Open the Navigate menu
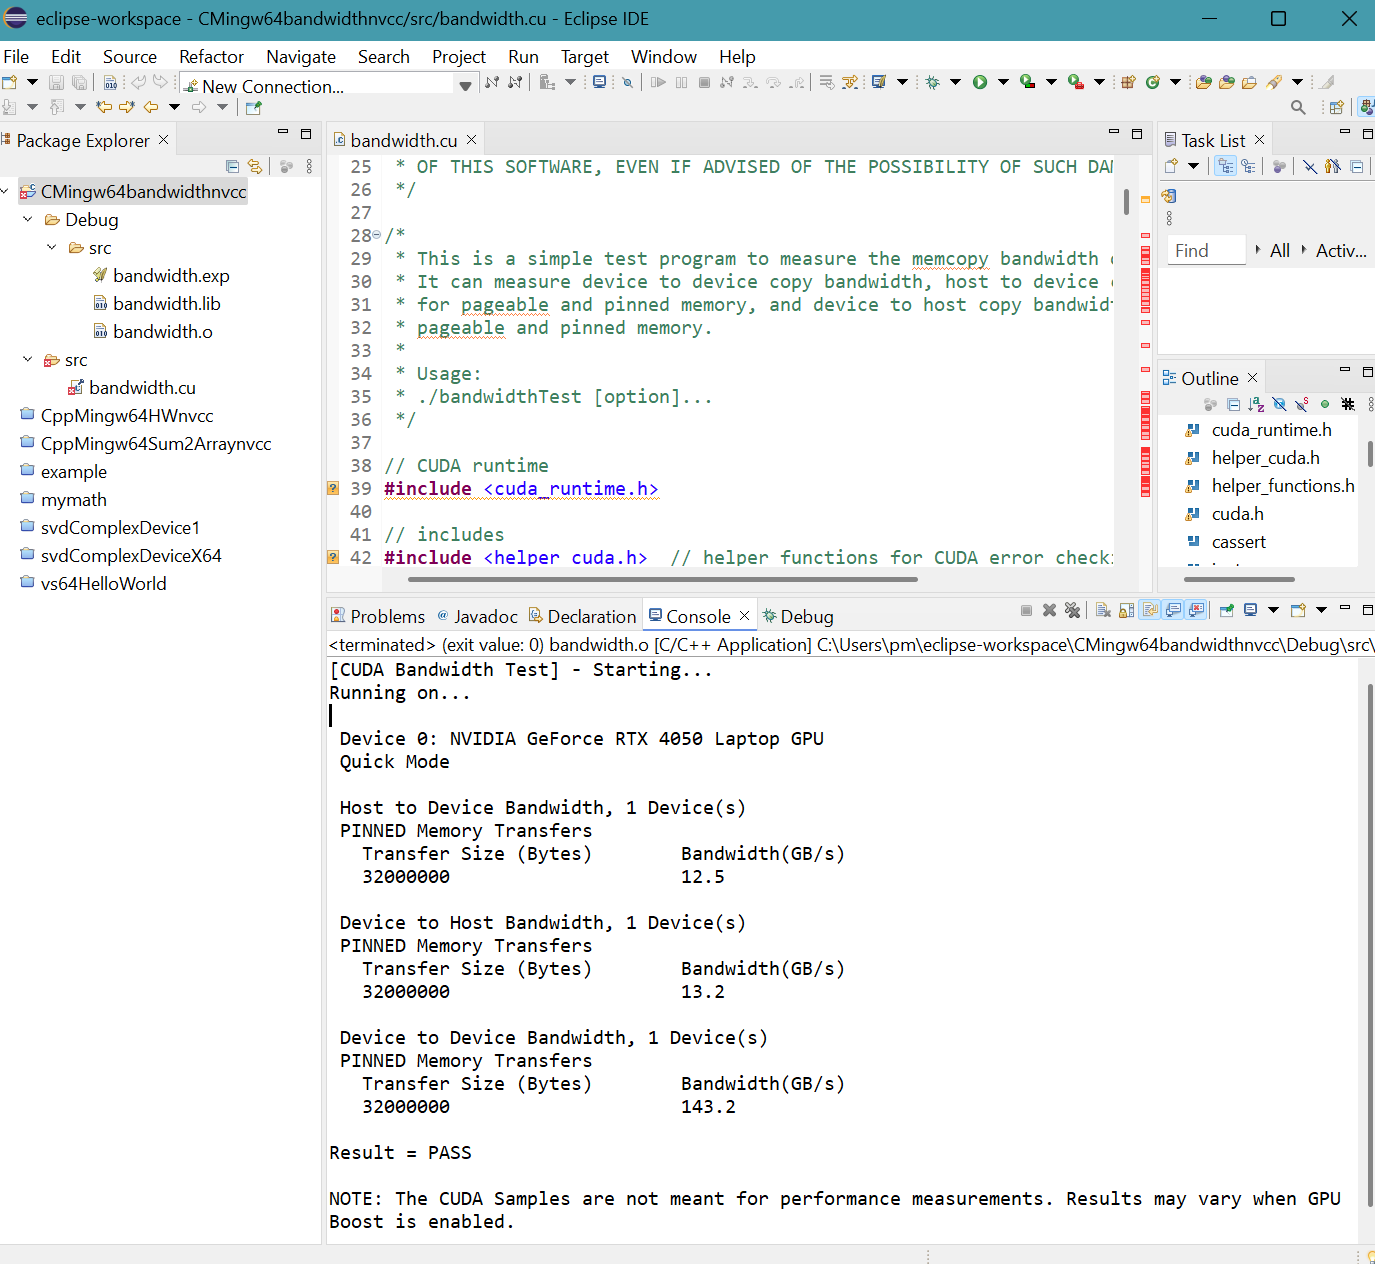 (x=301, y=57)
